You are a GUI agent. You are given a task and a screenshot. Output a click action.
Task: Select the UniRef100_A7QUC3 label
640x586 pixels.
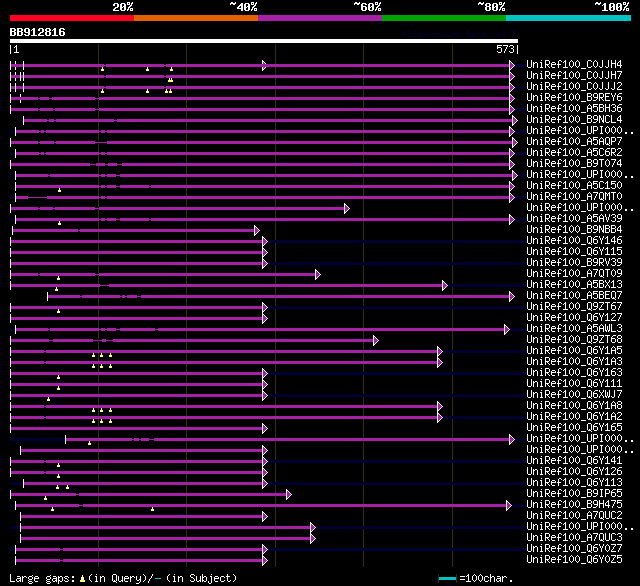click(x=574, y=538)
